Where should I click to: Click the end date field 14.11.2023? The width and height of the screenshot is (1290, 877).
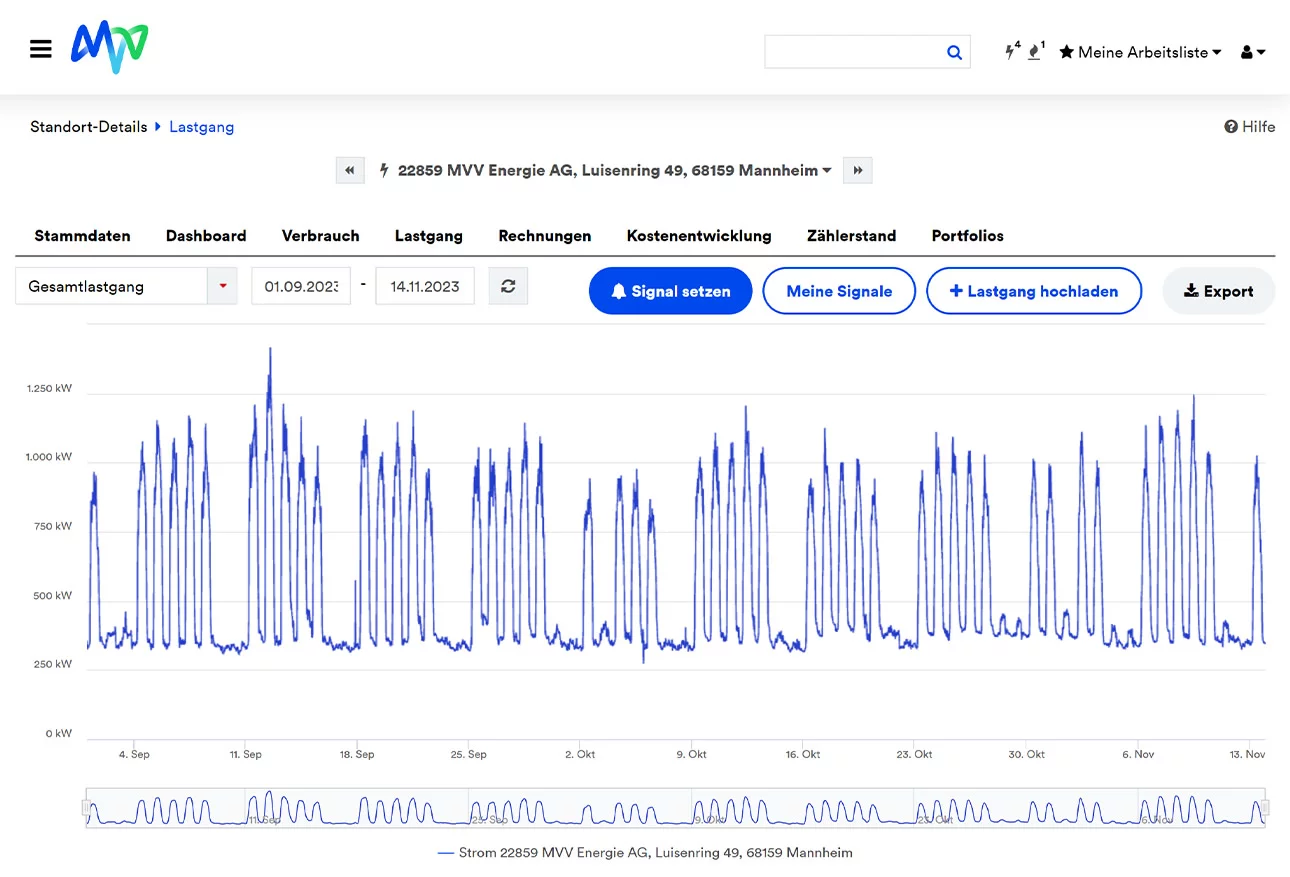pos(425,286)
